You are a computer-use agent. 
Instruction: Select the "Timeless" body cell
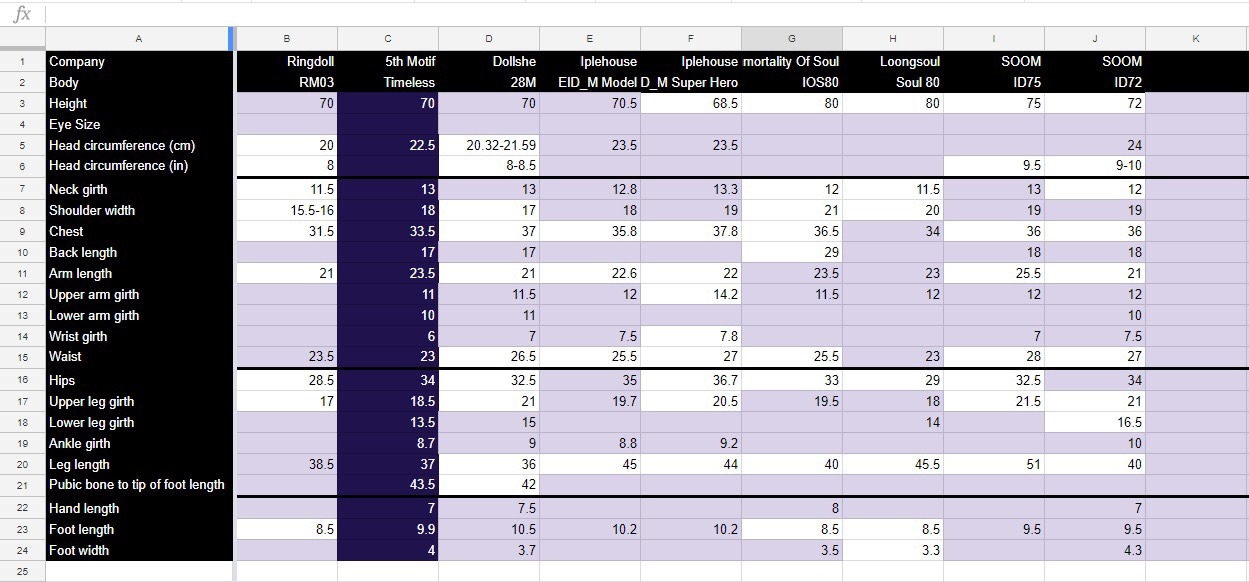click(x=388, y=82)
